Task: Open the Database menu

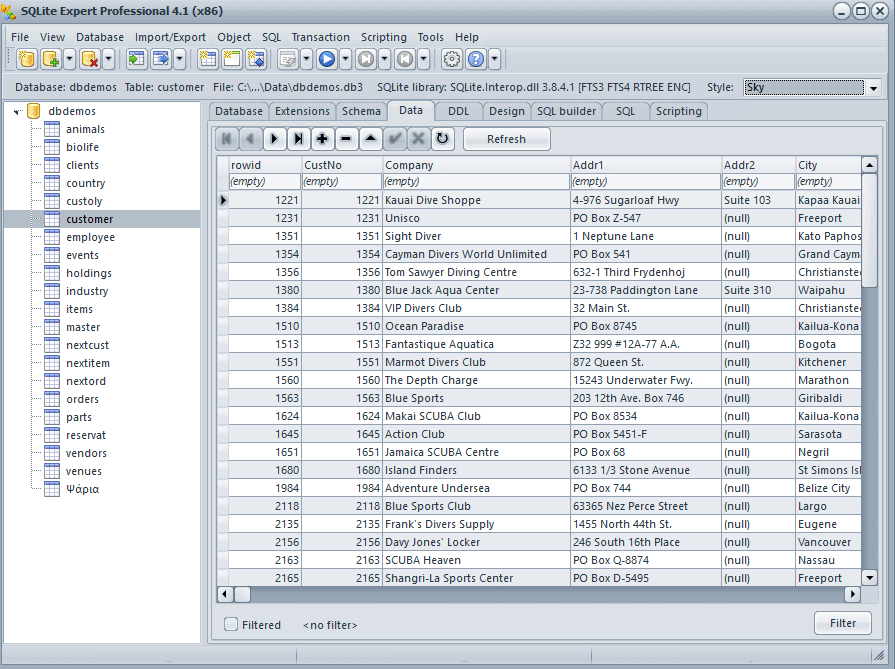Action: [x=100, y=37]
